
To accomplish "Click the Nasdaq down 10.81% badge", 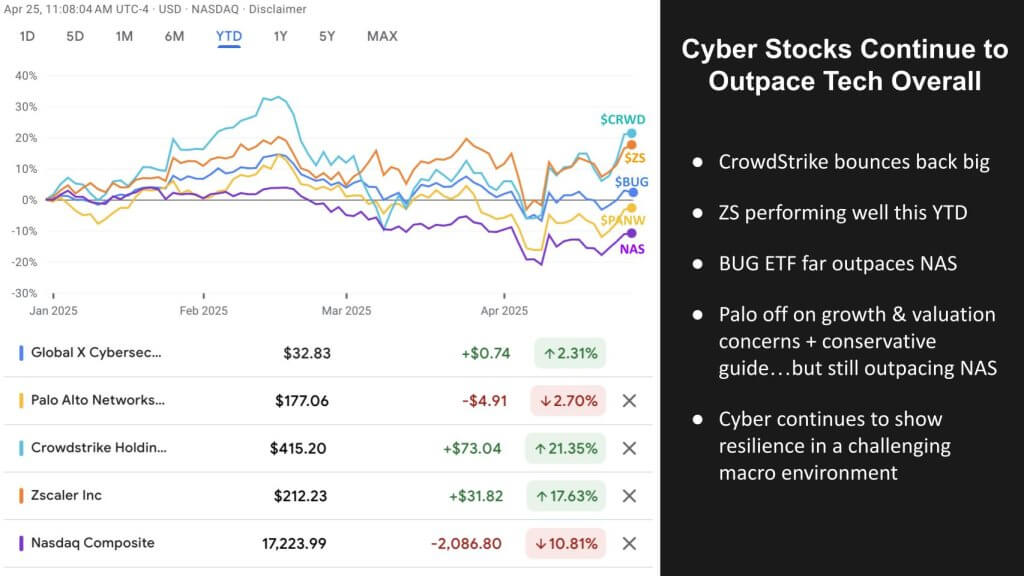I will tap(566, 543).
